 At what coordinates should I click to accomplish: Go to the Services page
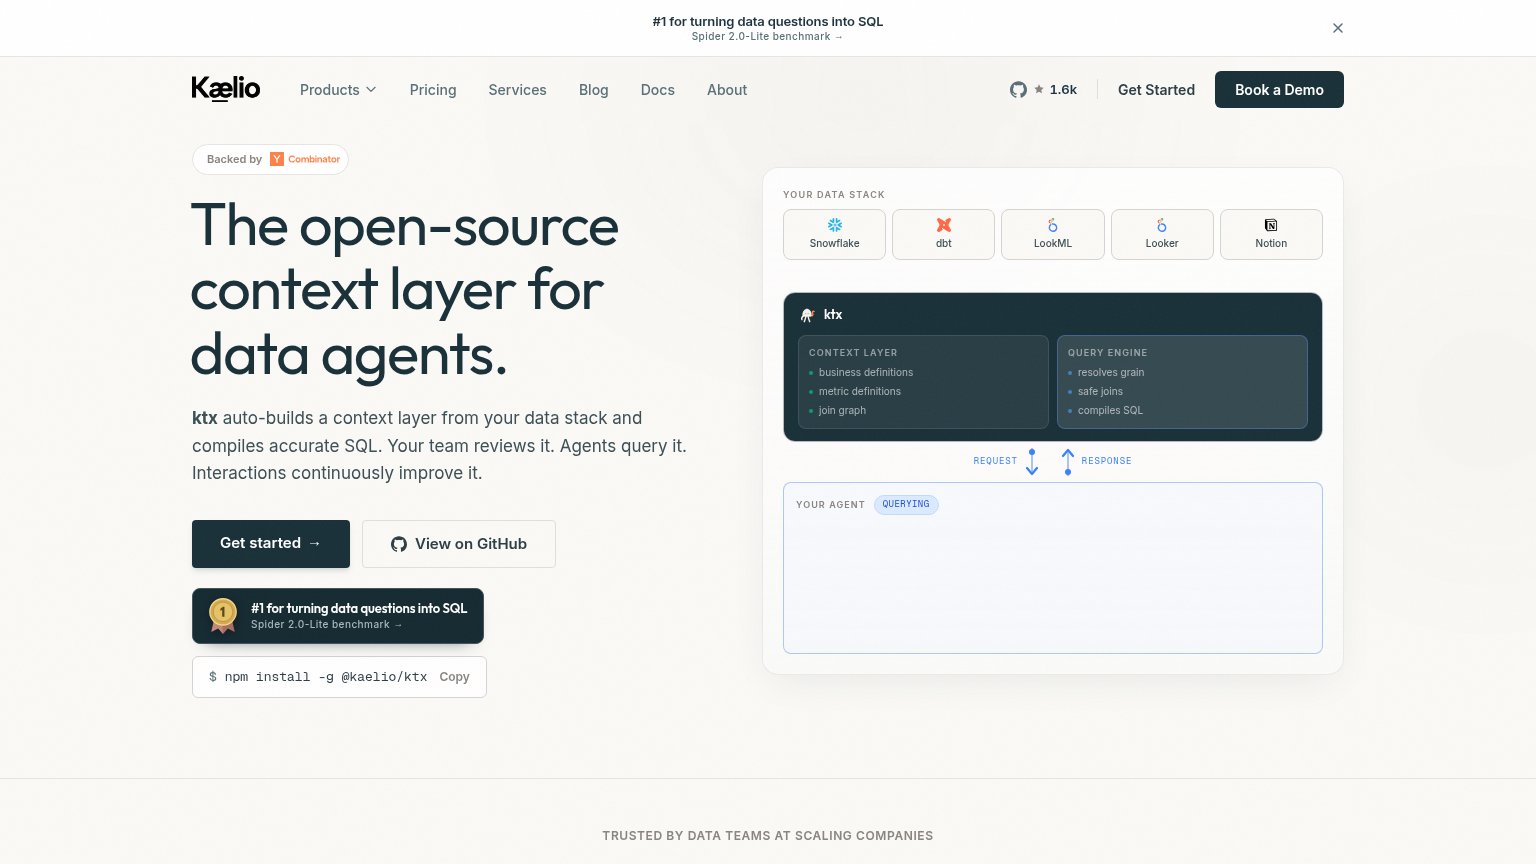517,90
